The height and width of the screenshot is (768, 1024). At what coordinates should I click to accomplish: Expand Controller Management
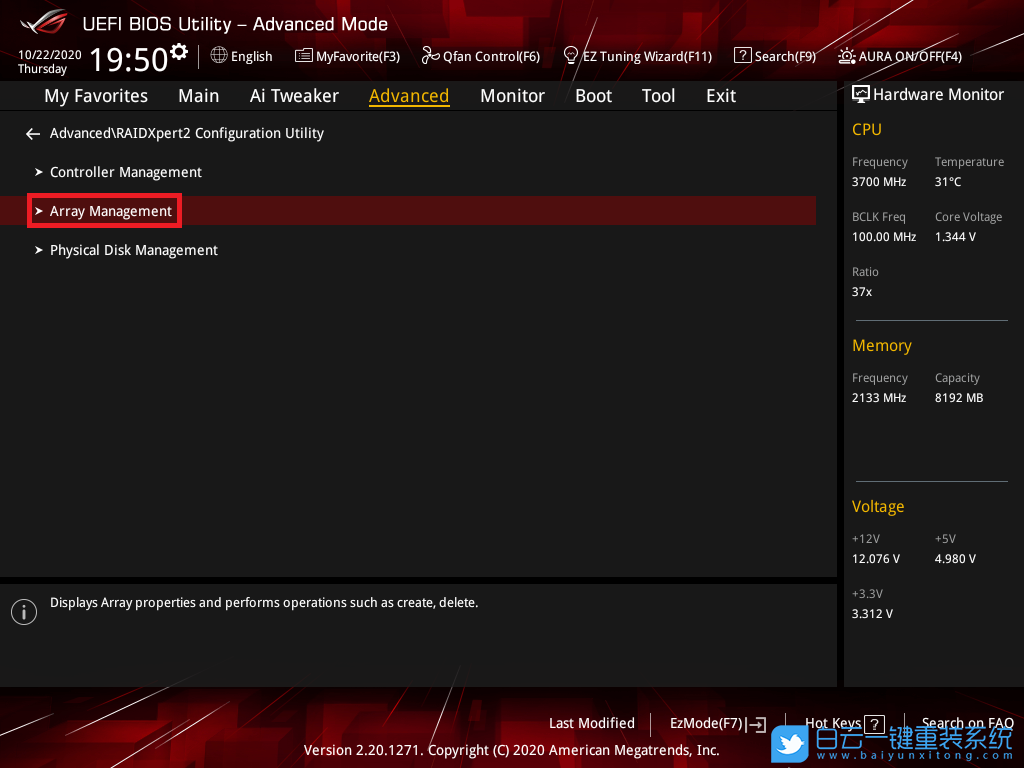pos(125,172)
